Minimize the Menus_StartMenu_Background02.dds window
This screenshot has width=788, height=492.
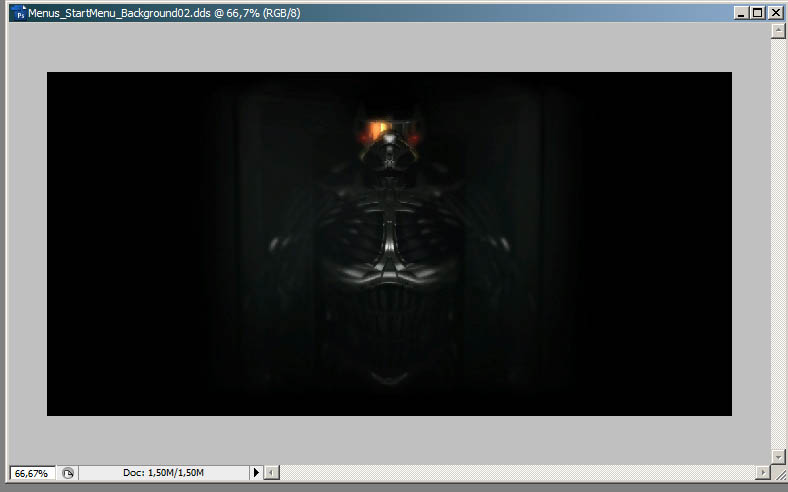point(740,13)
